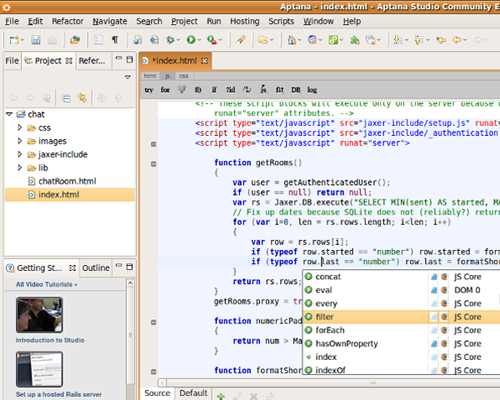500x400 pixels.
Task: Click the 'js' snippet toolbar icon
Action: coord(263,89)
